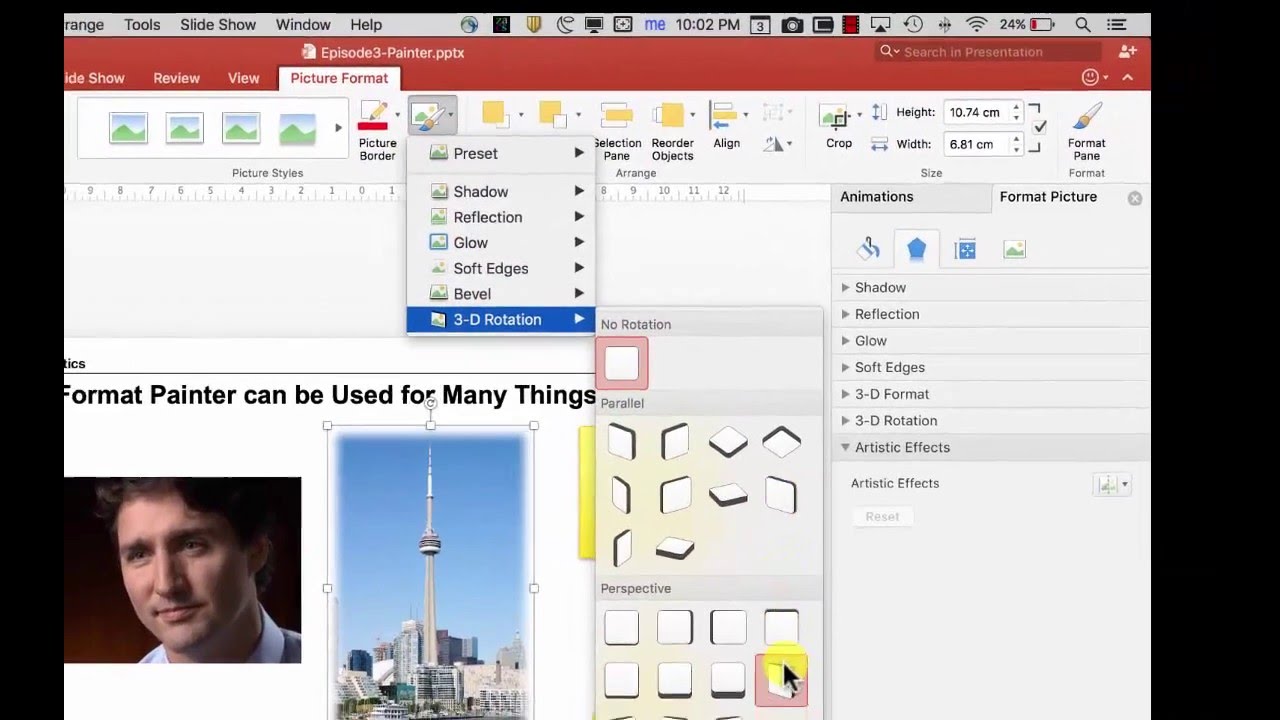Click the Wi-Fi icon in menu bar
The width and height of the screenshot is (1280, 720).
click(x=978, y=24)
